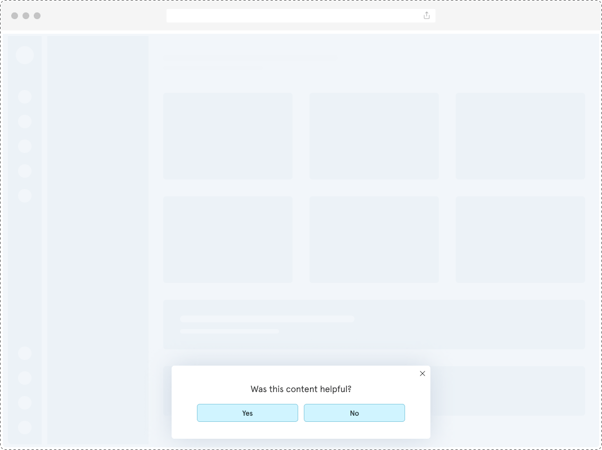Dismiss the helpful-content prompt with X

(422, 374)
